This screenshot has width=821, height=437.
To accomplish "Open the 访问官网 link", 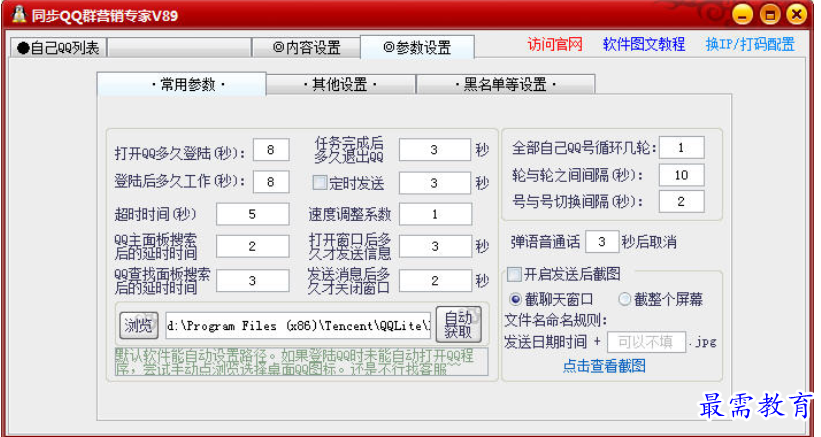I will (x=554, y=44).
